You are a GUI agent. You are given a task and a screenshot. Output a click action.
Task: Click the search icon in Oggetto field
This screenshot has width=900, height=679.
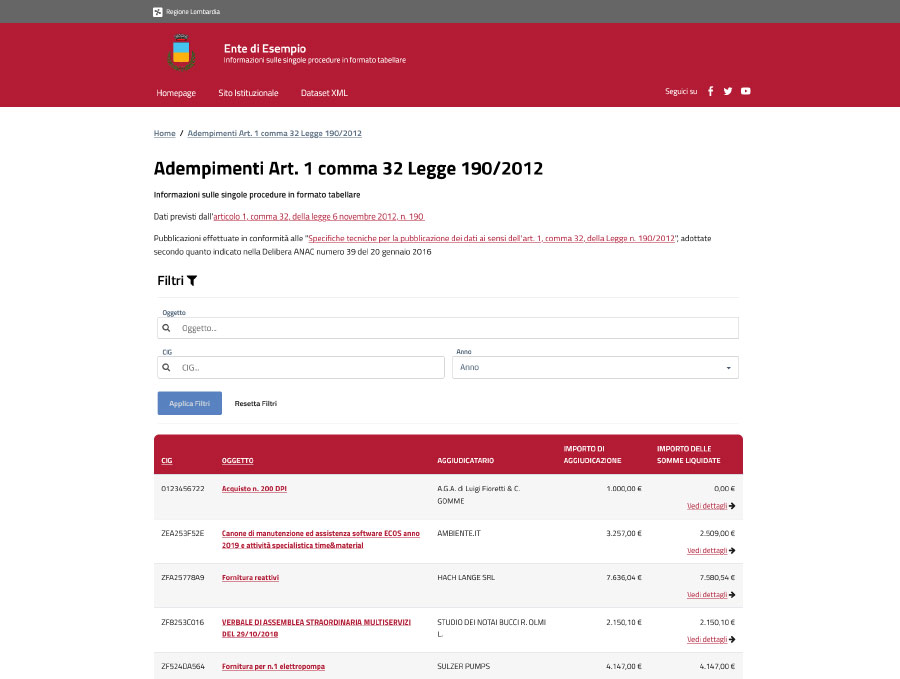point(166,328)
